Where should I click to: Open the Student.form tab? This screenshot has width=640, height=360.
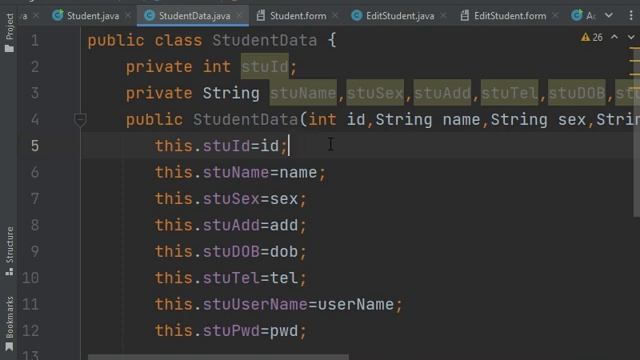click(298, 16)
